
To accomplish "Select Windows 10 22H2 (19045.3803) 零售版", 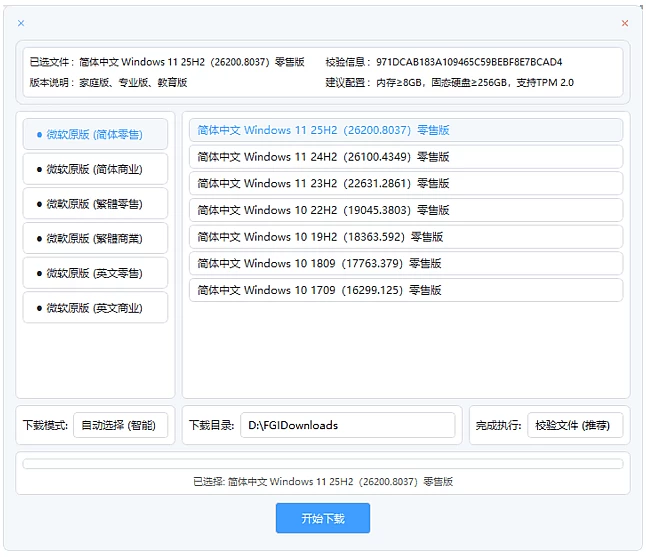I will (x=405, y=210).
